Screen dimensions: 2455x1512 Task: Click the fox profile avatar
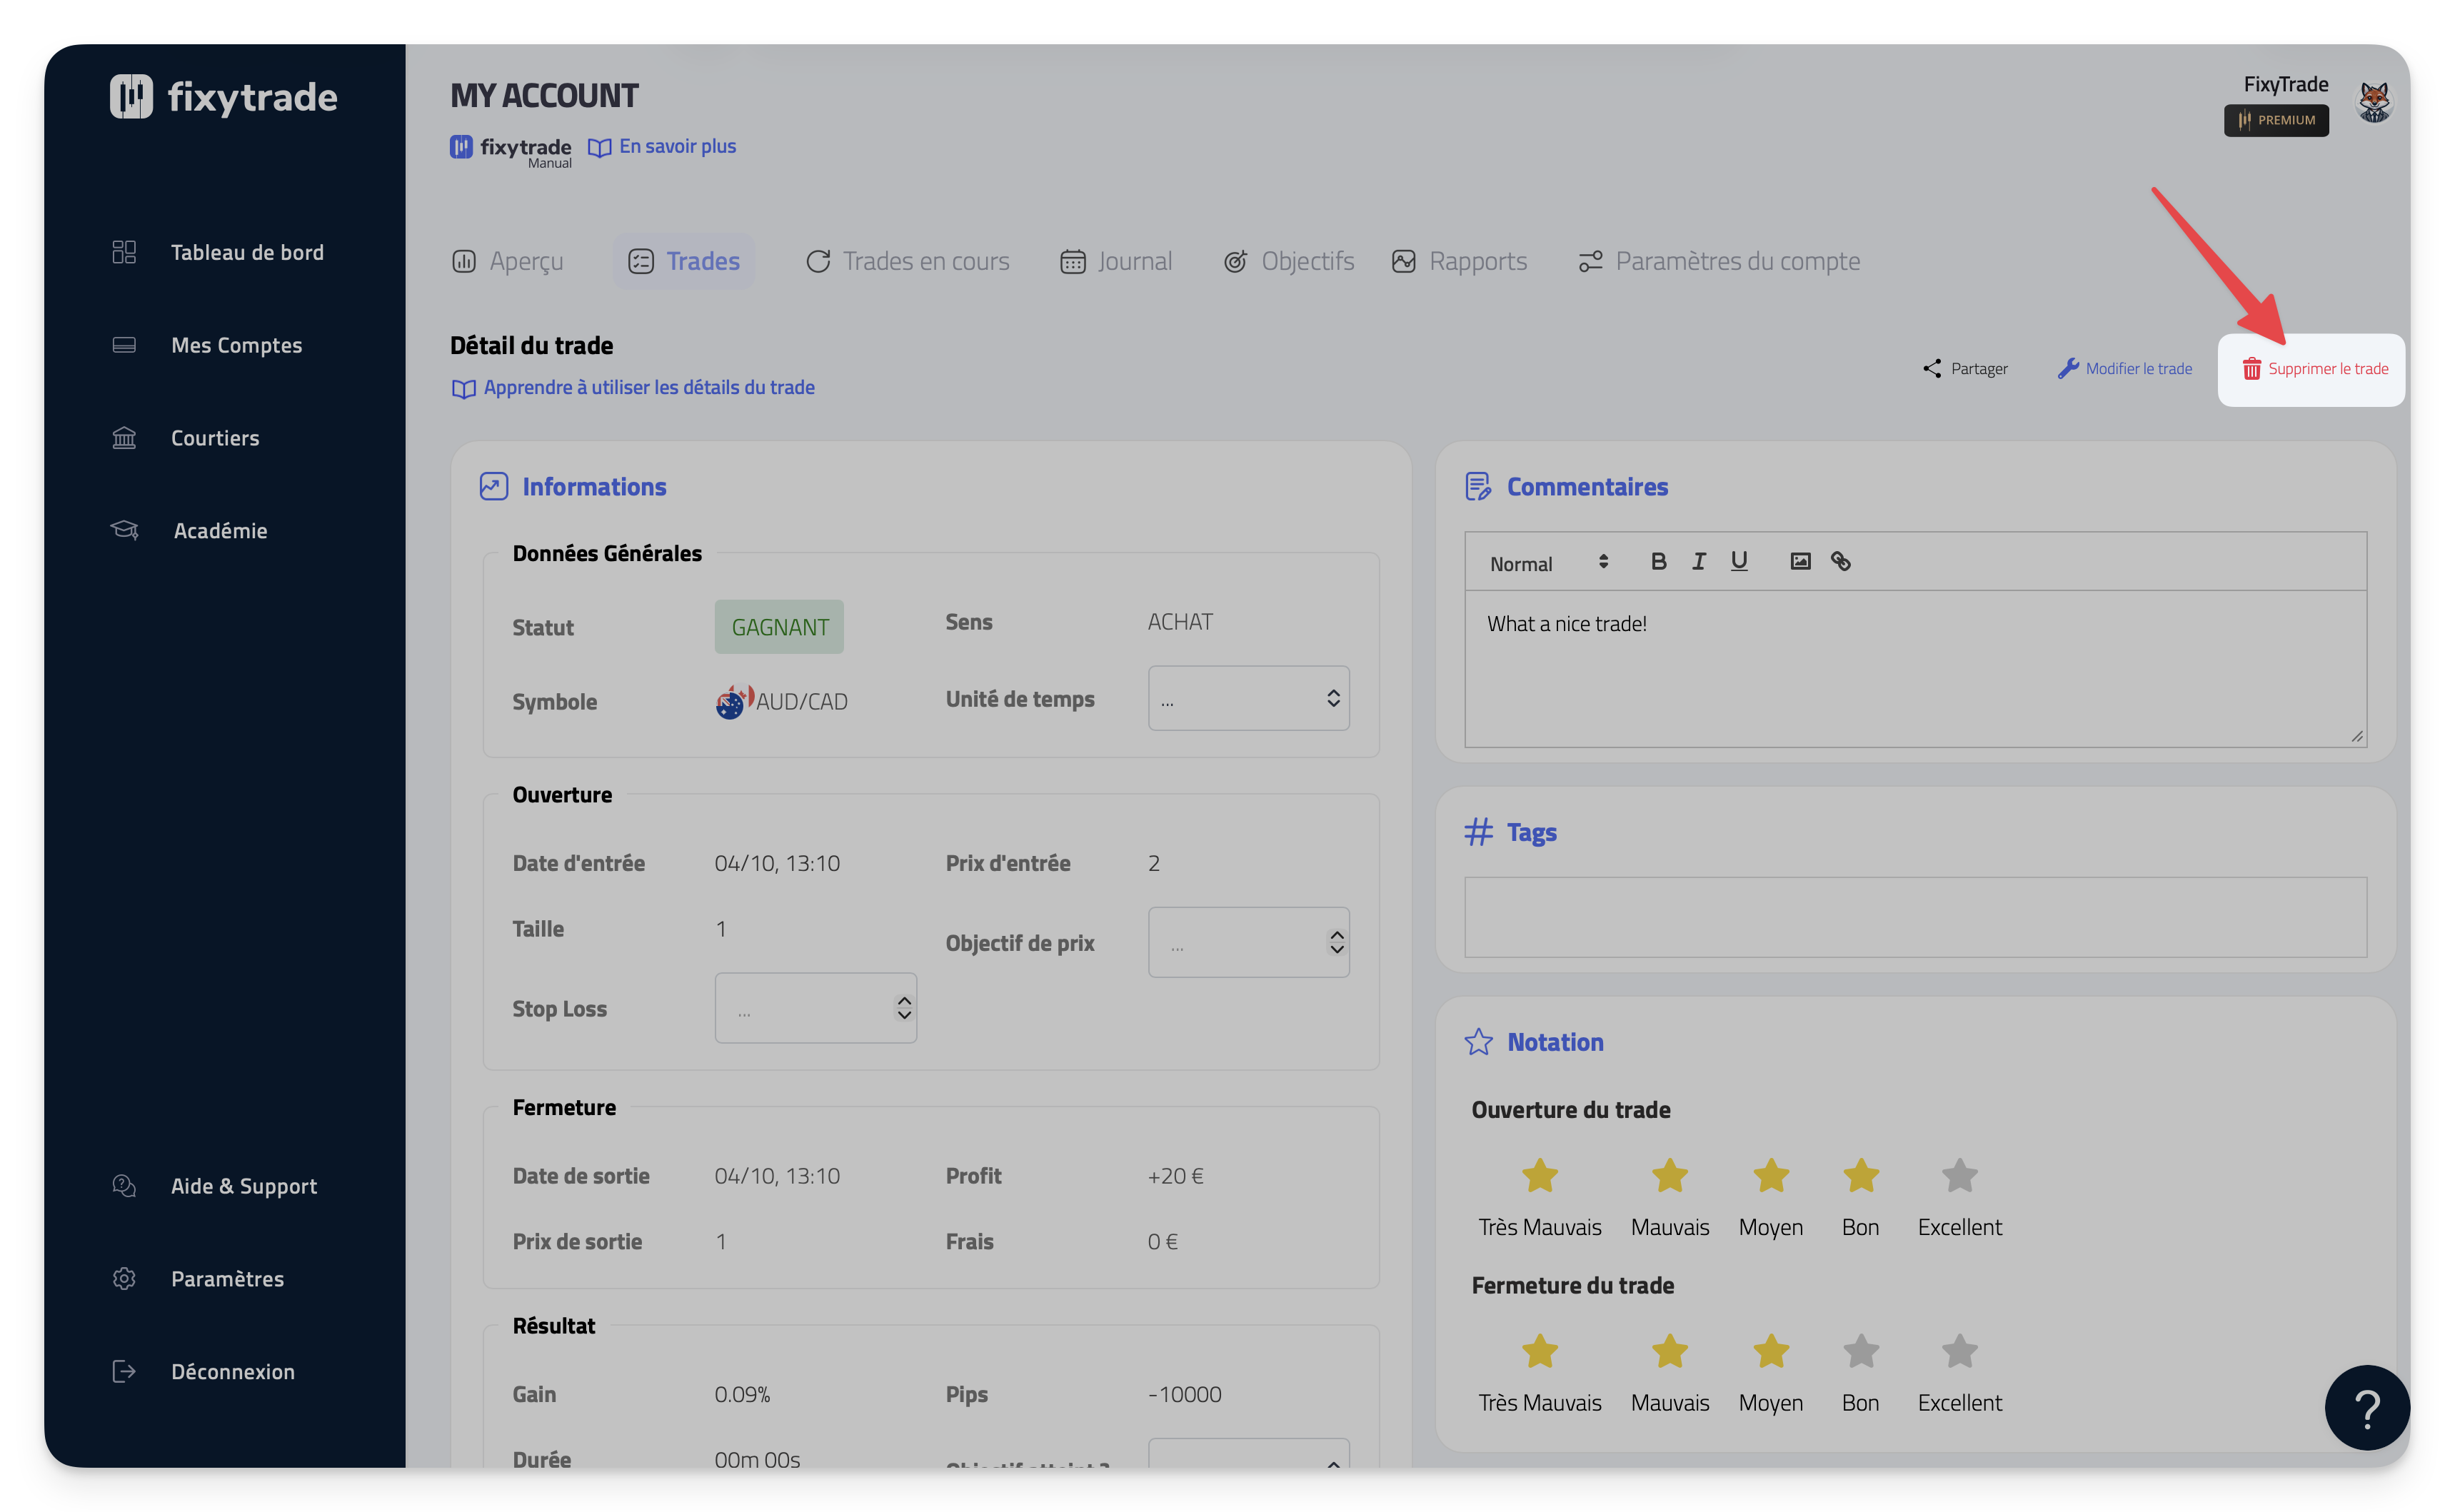click(x=2374, y=101)
